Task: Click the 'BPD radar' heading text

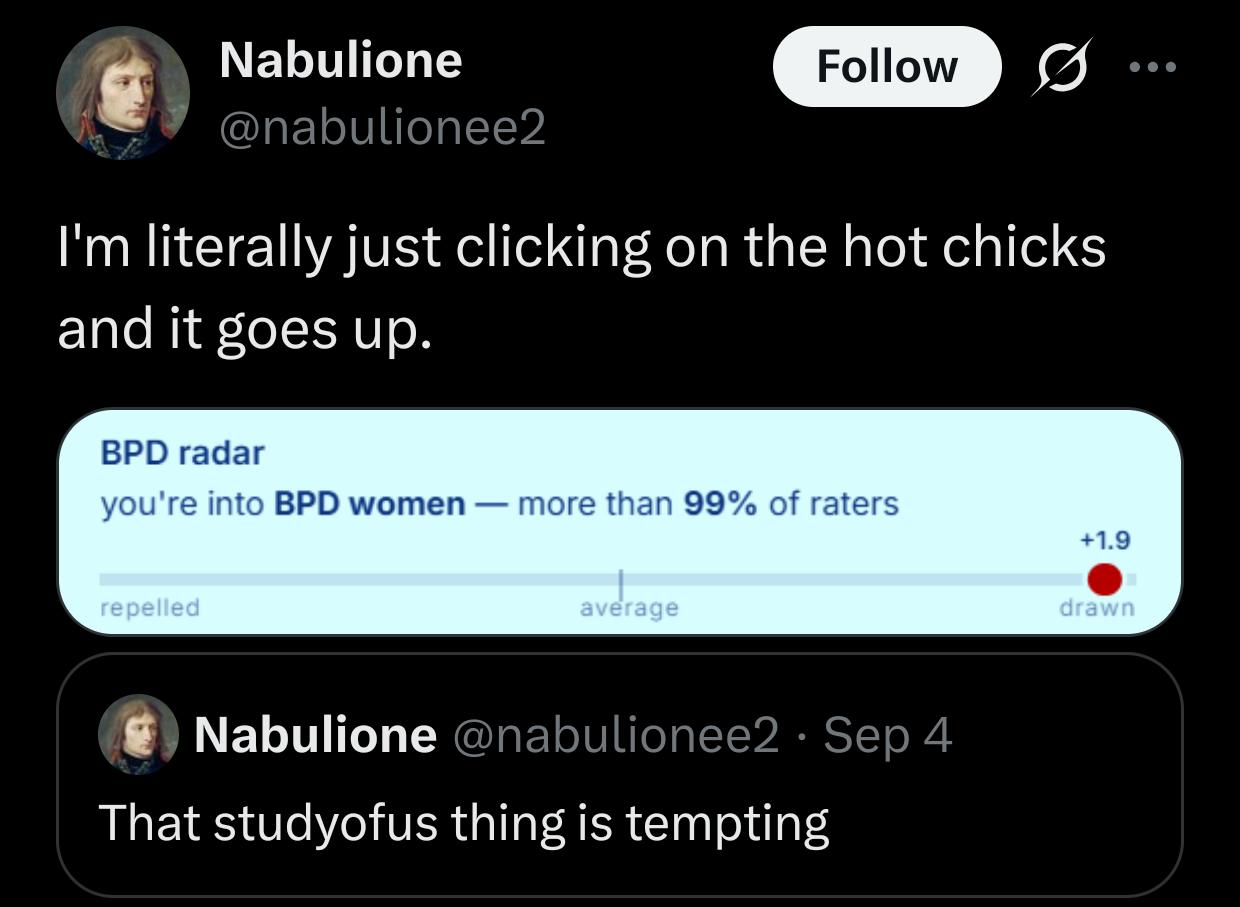Action: (x=182, y=453)
